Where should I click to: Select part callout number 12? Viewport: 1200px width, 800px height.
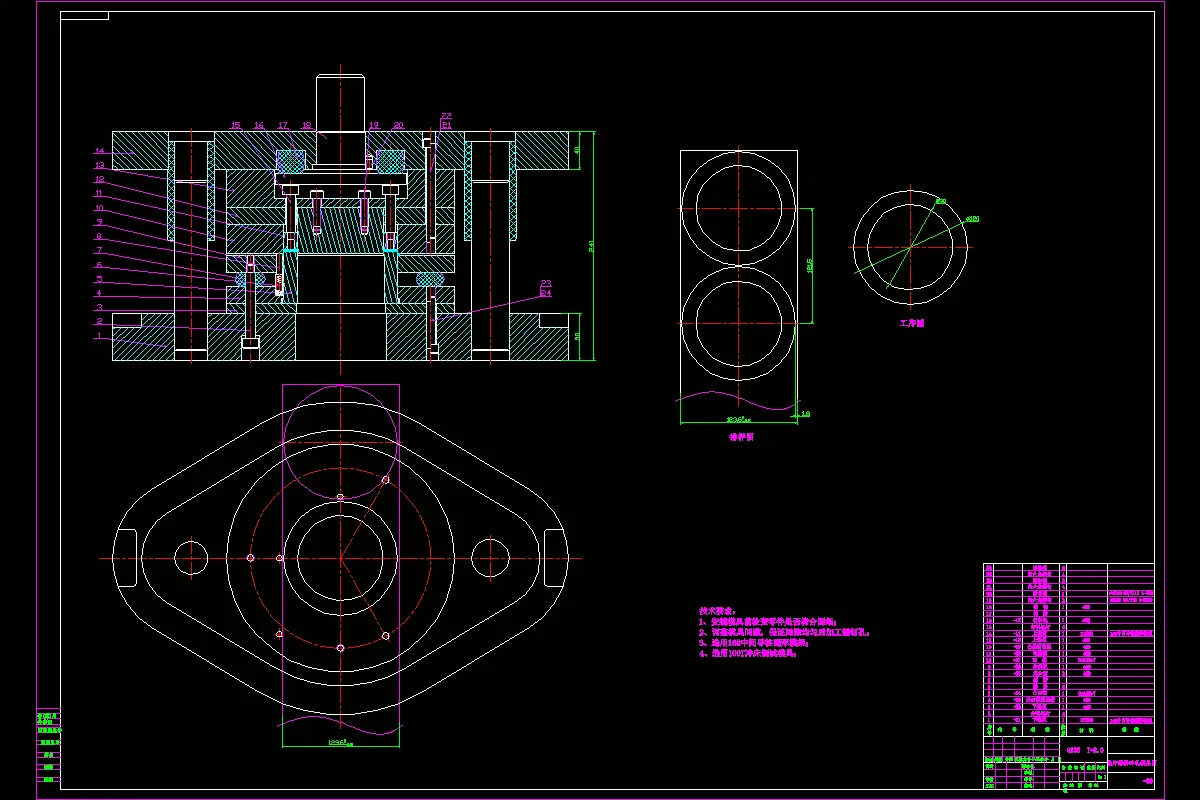click(100, 179)
